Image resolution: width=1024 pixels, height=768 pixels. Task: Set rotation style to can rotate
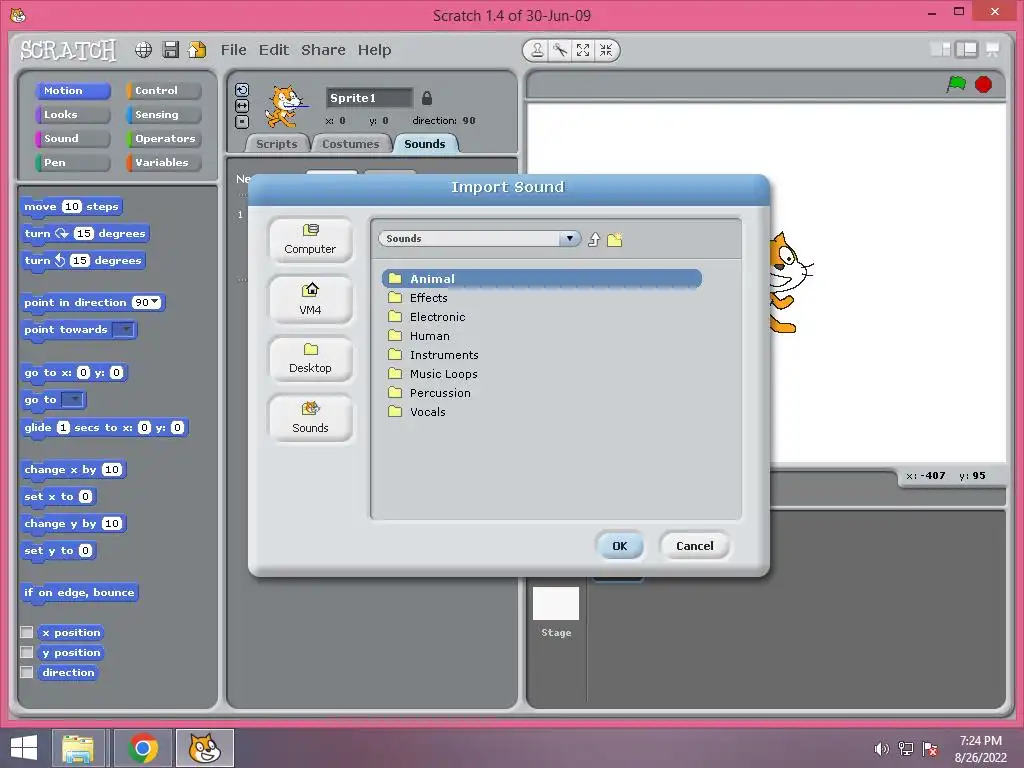[242, 90]
